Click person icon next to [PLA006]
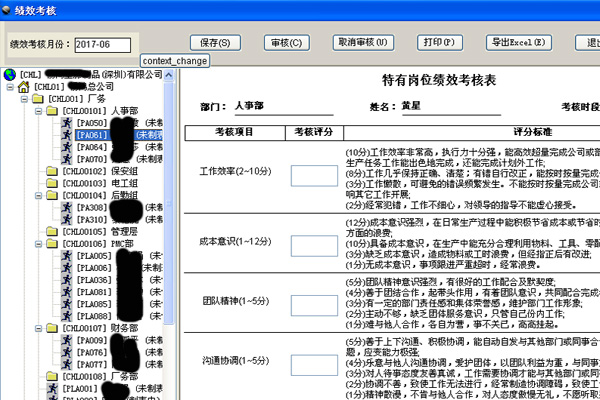The image size is (600, 400). pos(67,268)
